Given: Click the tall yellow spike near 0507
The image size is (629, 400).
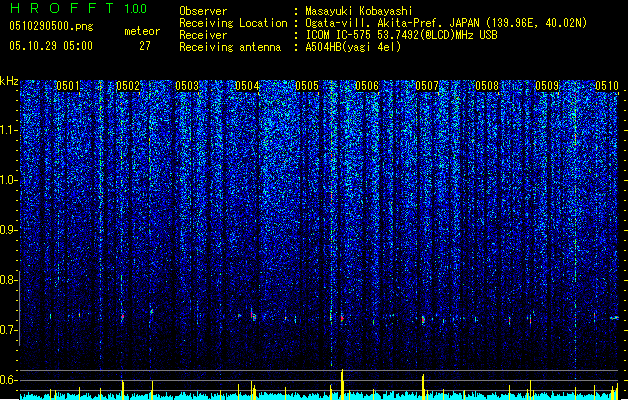Looking at the screenshot, I should pos(423,387).
